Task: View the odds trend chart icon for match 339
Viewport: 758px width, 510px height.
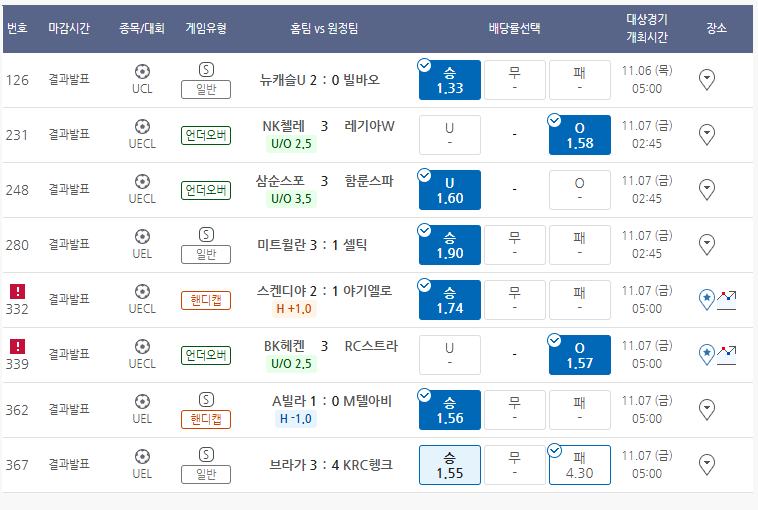Action: (726, 355)
